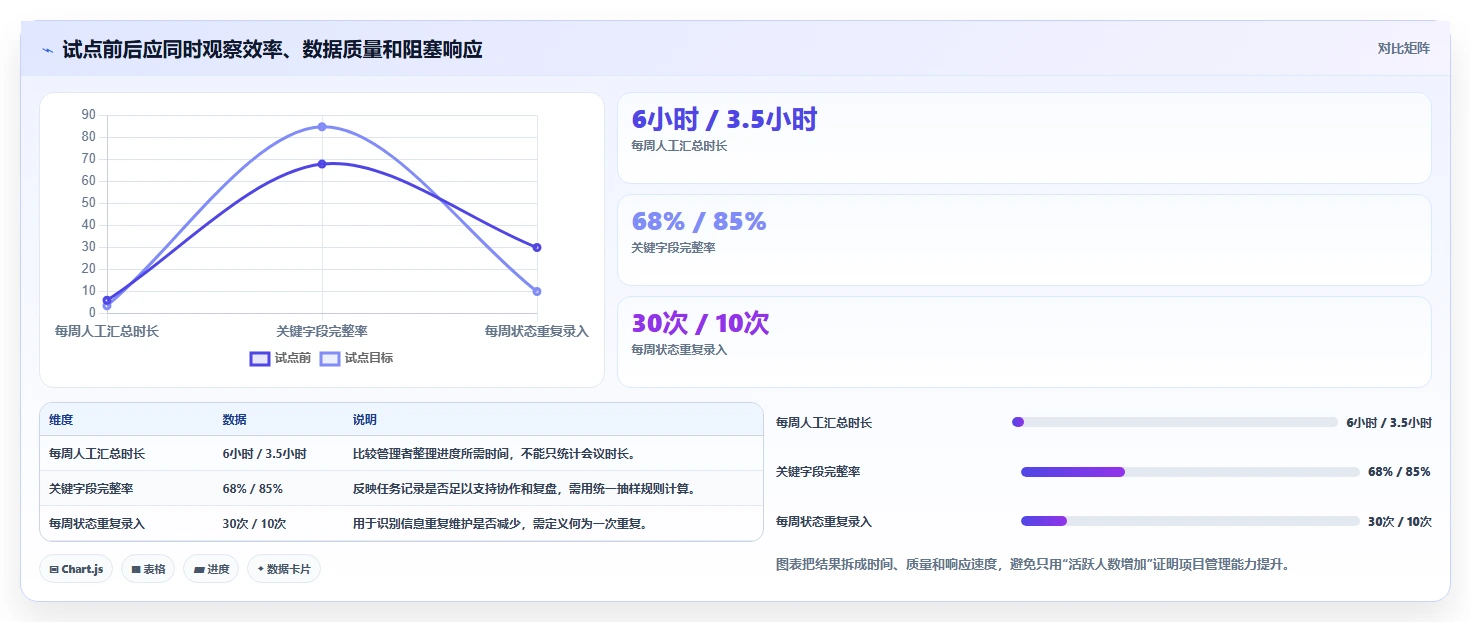Click the Chart.js tag chip
The height and width of the screenshot is (622, 1471).
click(x=77, y=569)
